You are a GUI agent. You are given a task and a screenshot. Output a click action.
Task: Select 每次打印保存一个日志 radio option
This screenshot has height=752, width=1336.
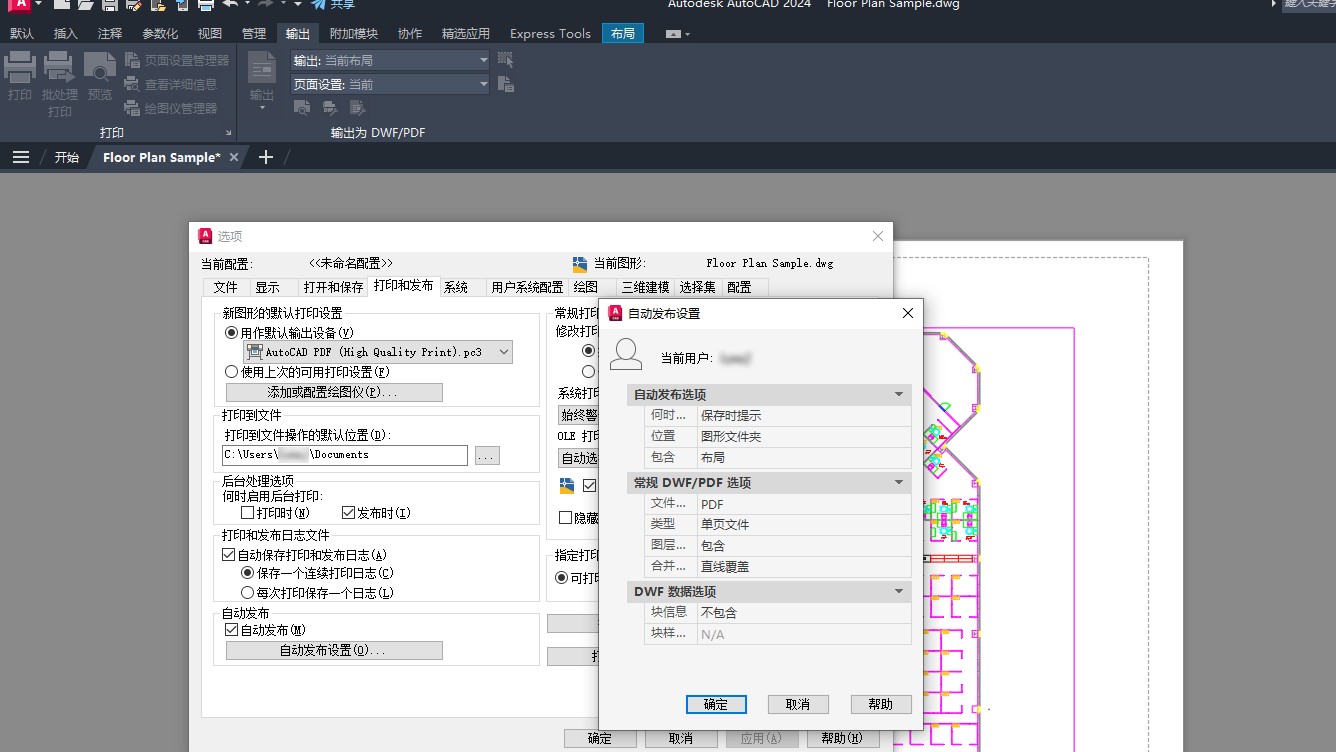tap(248, 593)
